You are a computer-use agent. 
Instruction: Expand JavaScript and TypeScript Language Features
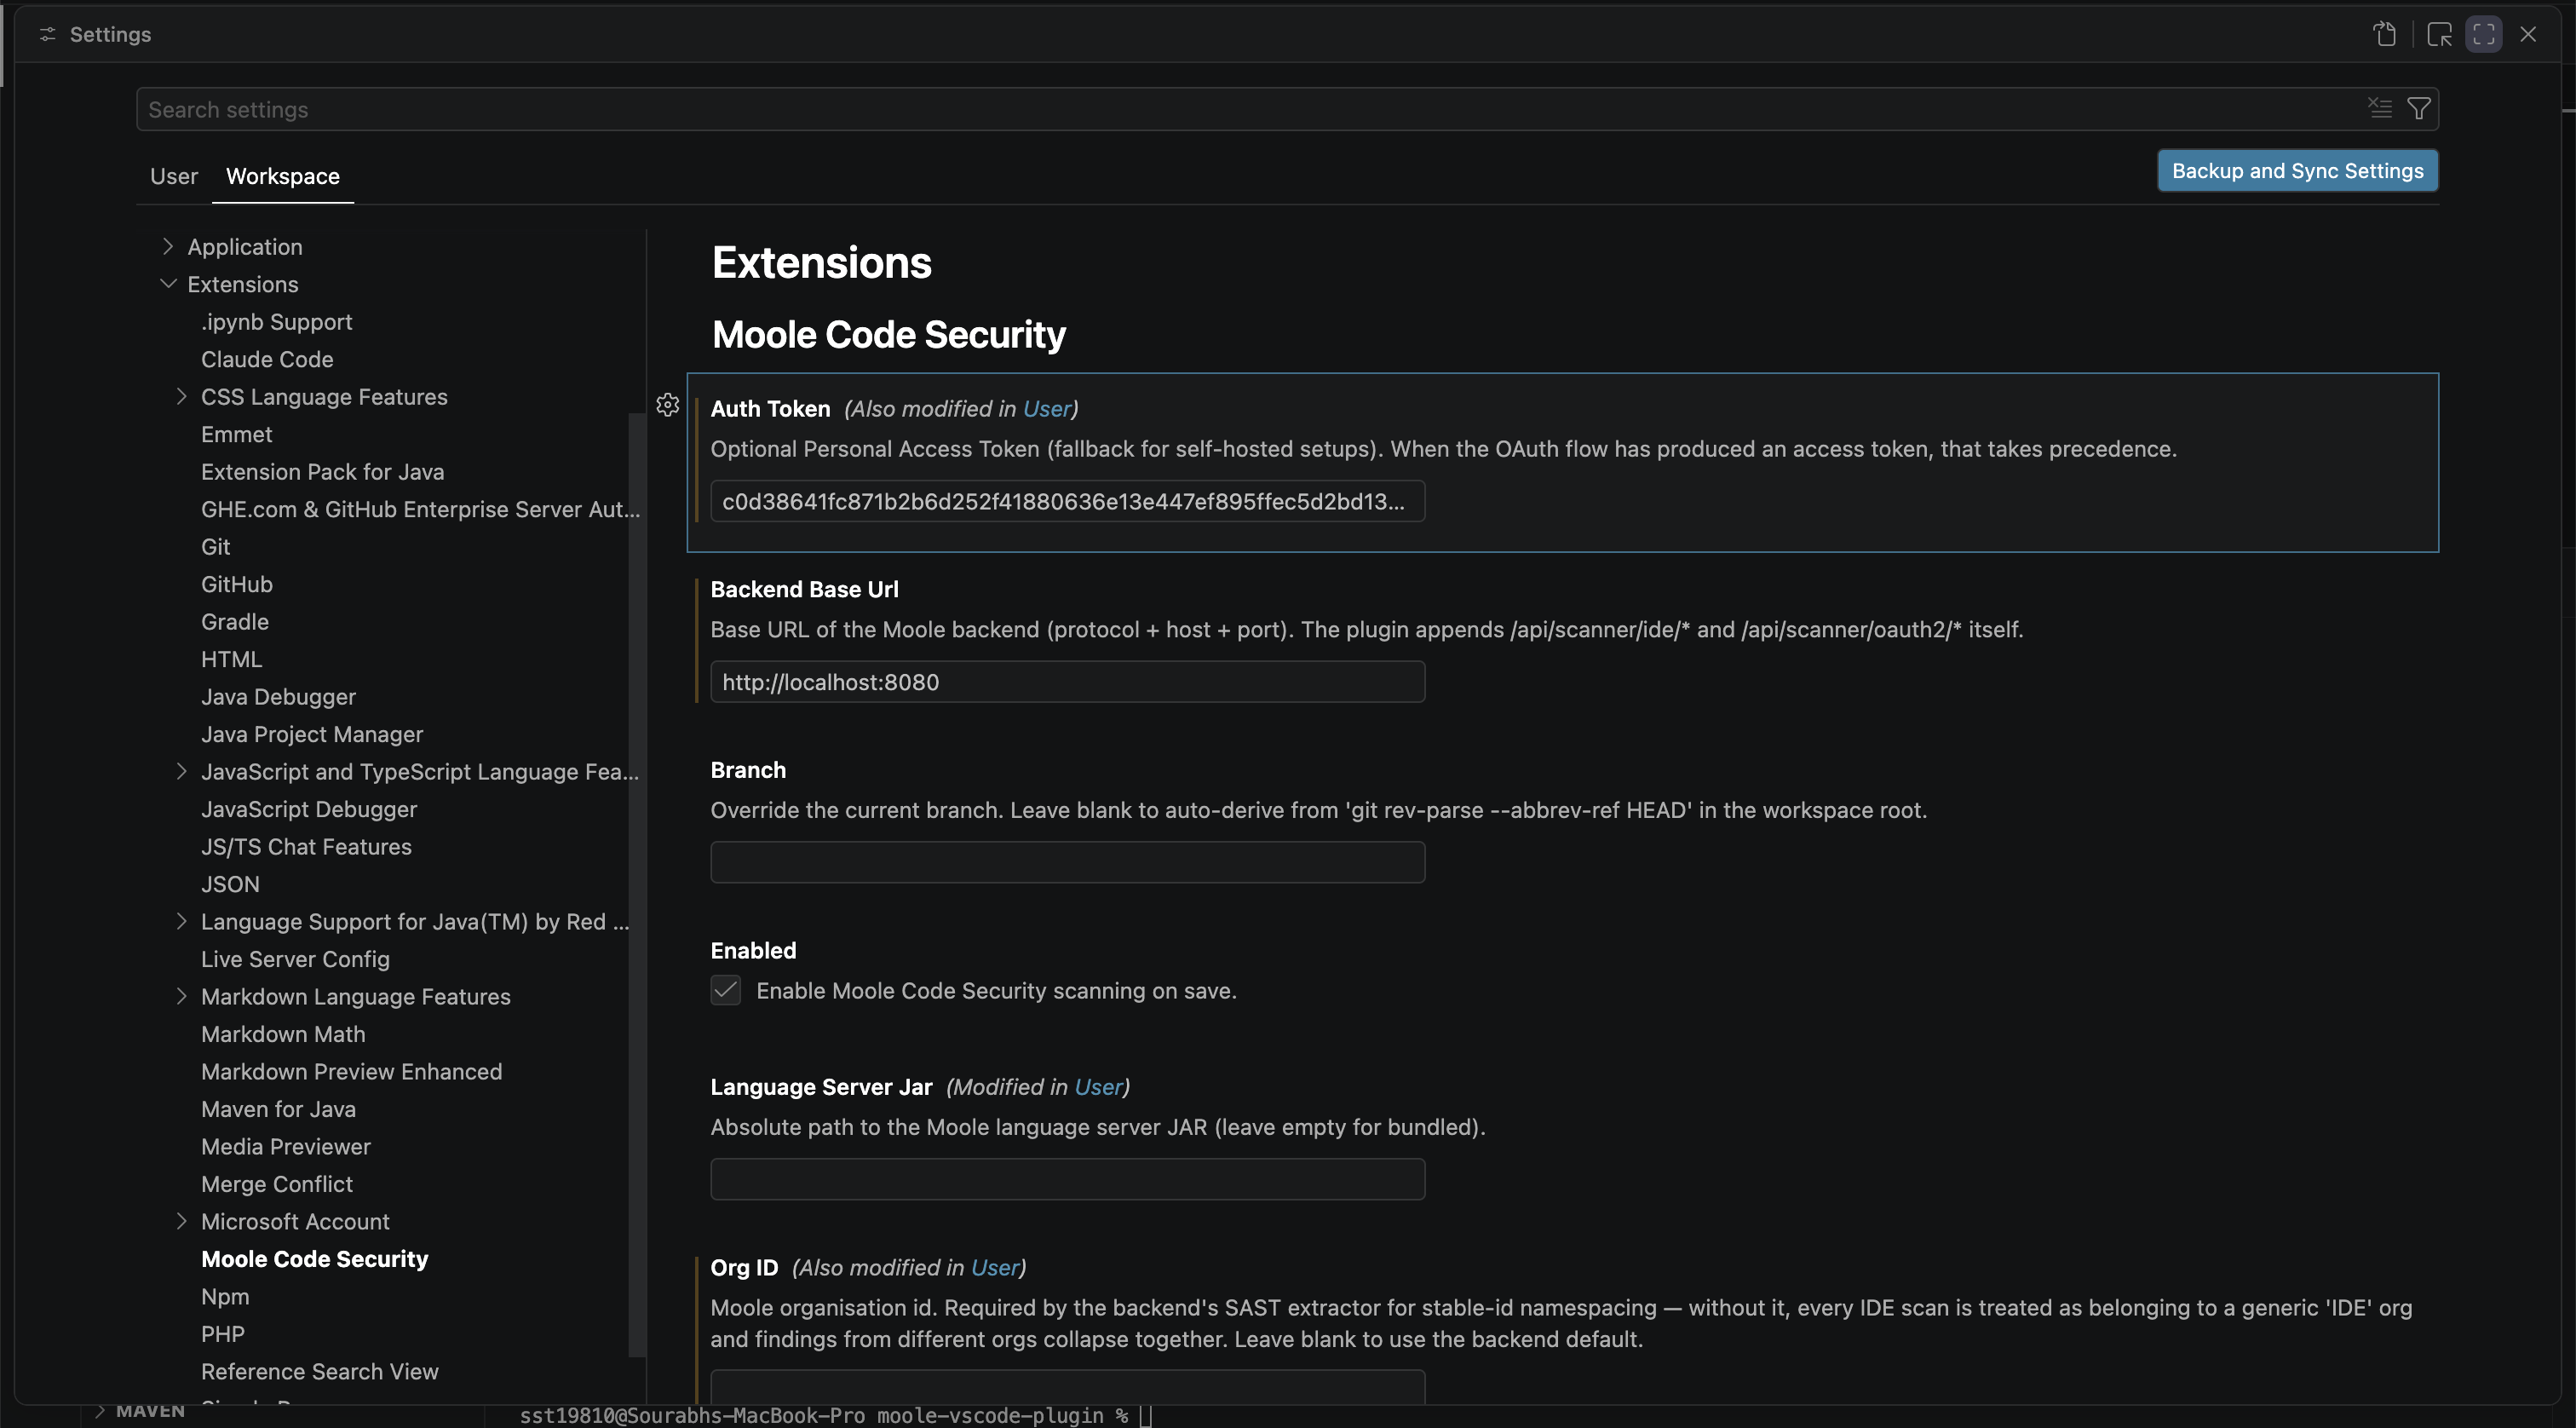click(x=181, y=771)
